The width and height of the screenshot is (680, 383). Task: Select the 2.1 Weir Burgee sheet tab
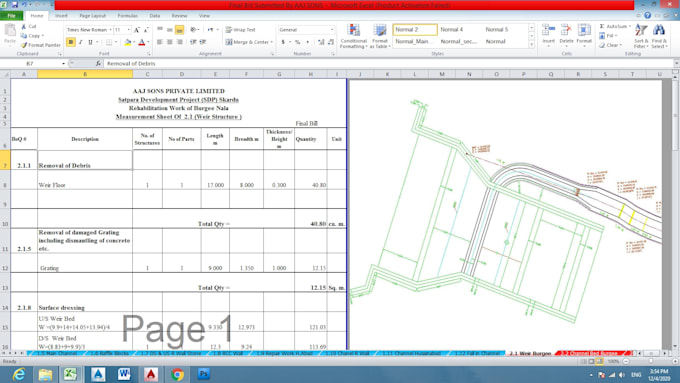(x=530, y=354)
